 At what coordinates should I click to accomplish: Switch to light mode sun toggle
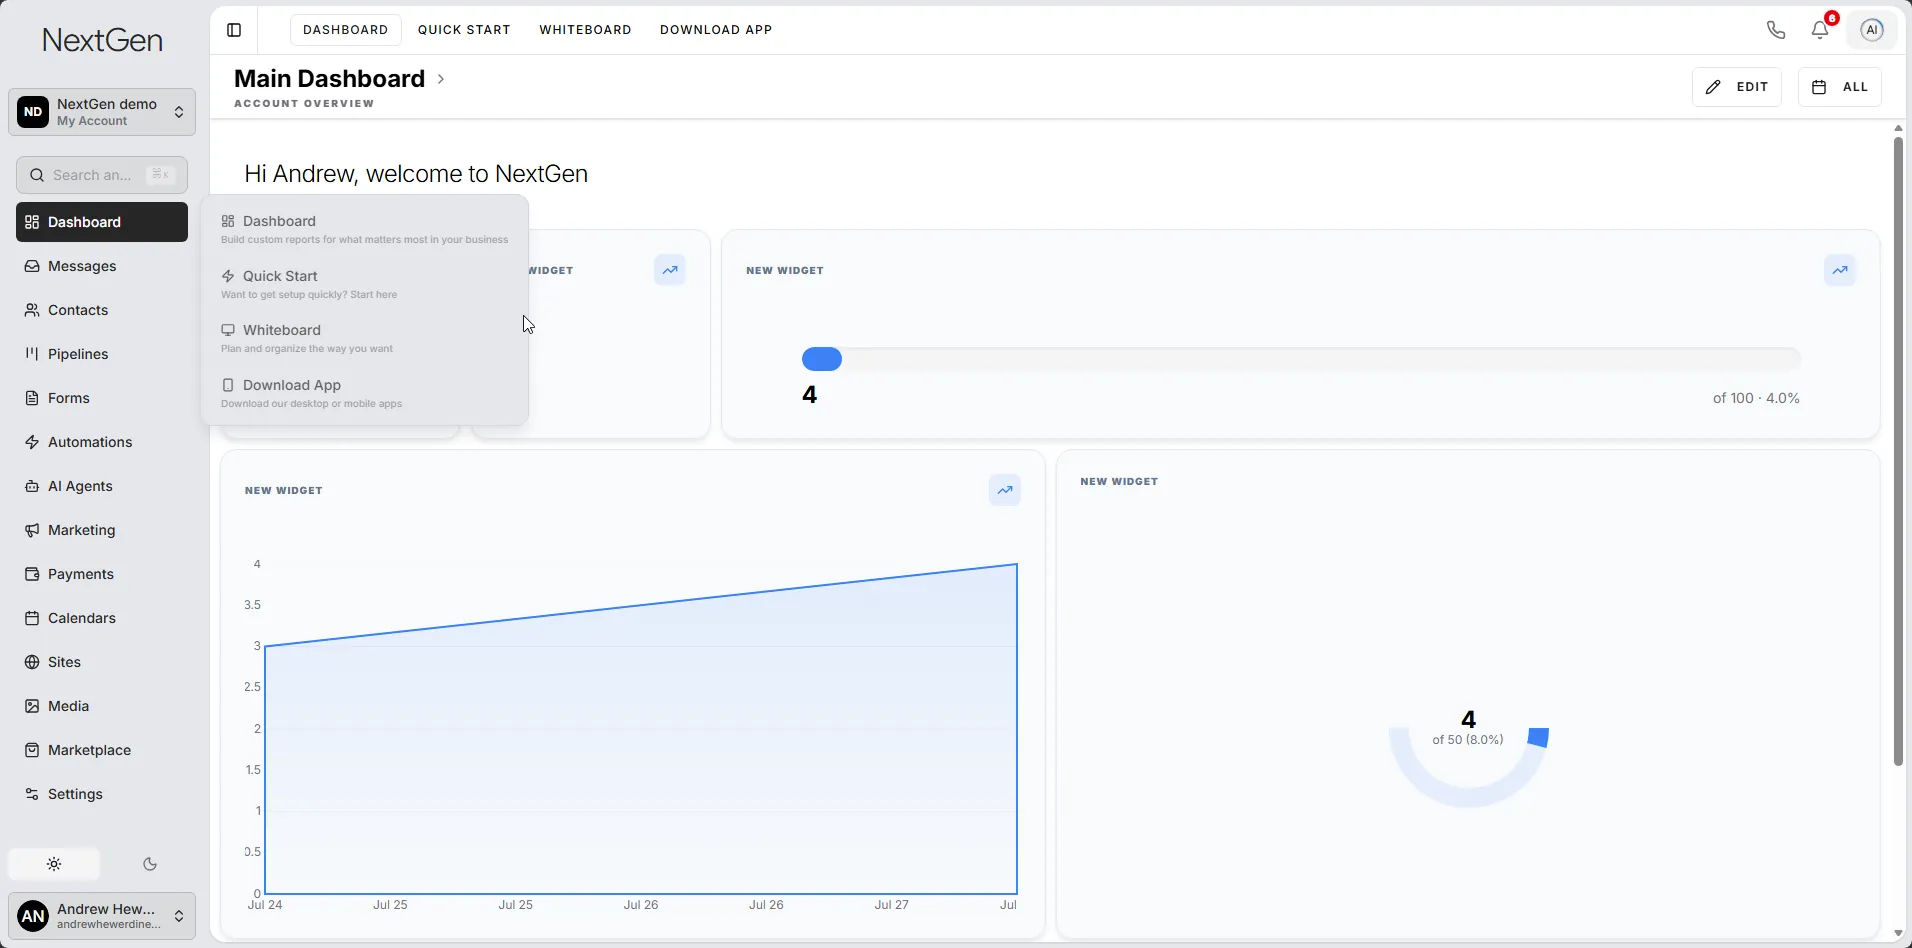54,864
